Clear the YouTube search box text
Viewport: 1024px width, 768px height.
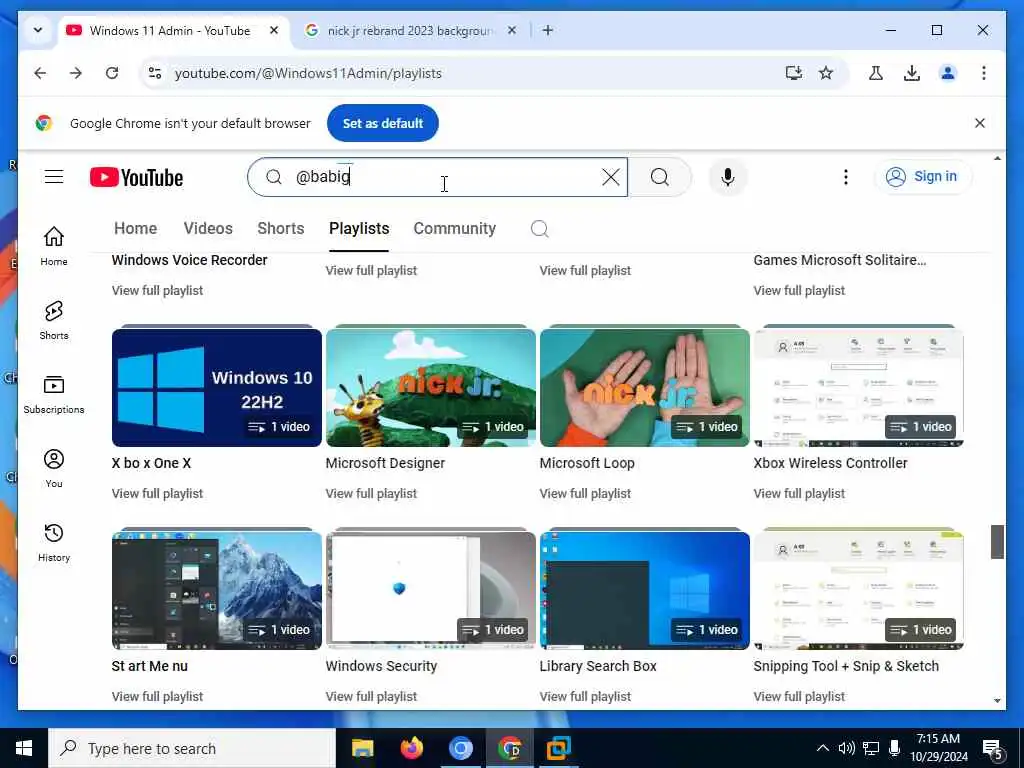[x=611, y=177]
